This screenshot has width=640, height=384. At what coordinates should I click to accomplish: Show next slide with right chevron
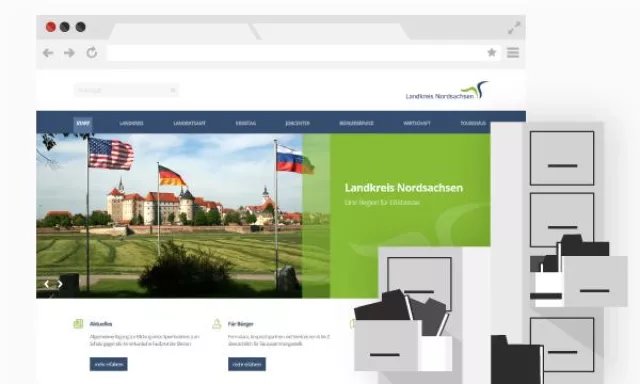point(60,284)
